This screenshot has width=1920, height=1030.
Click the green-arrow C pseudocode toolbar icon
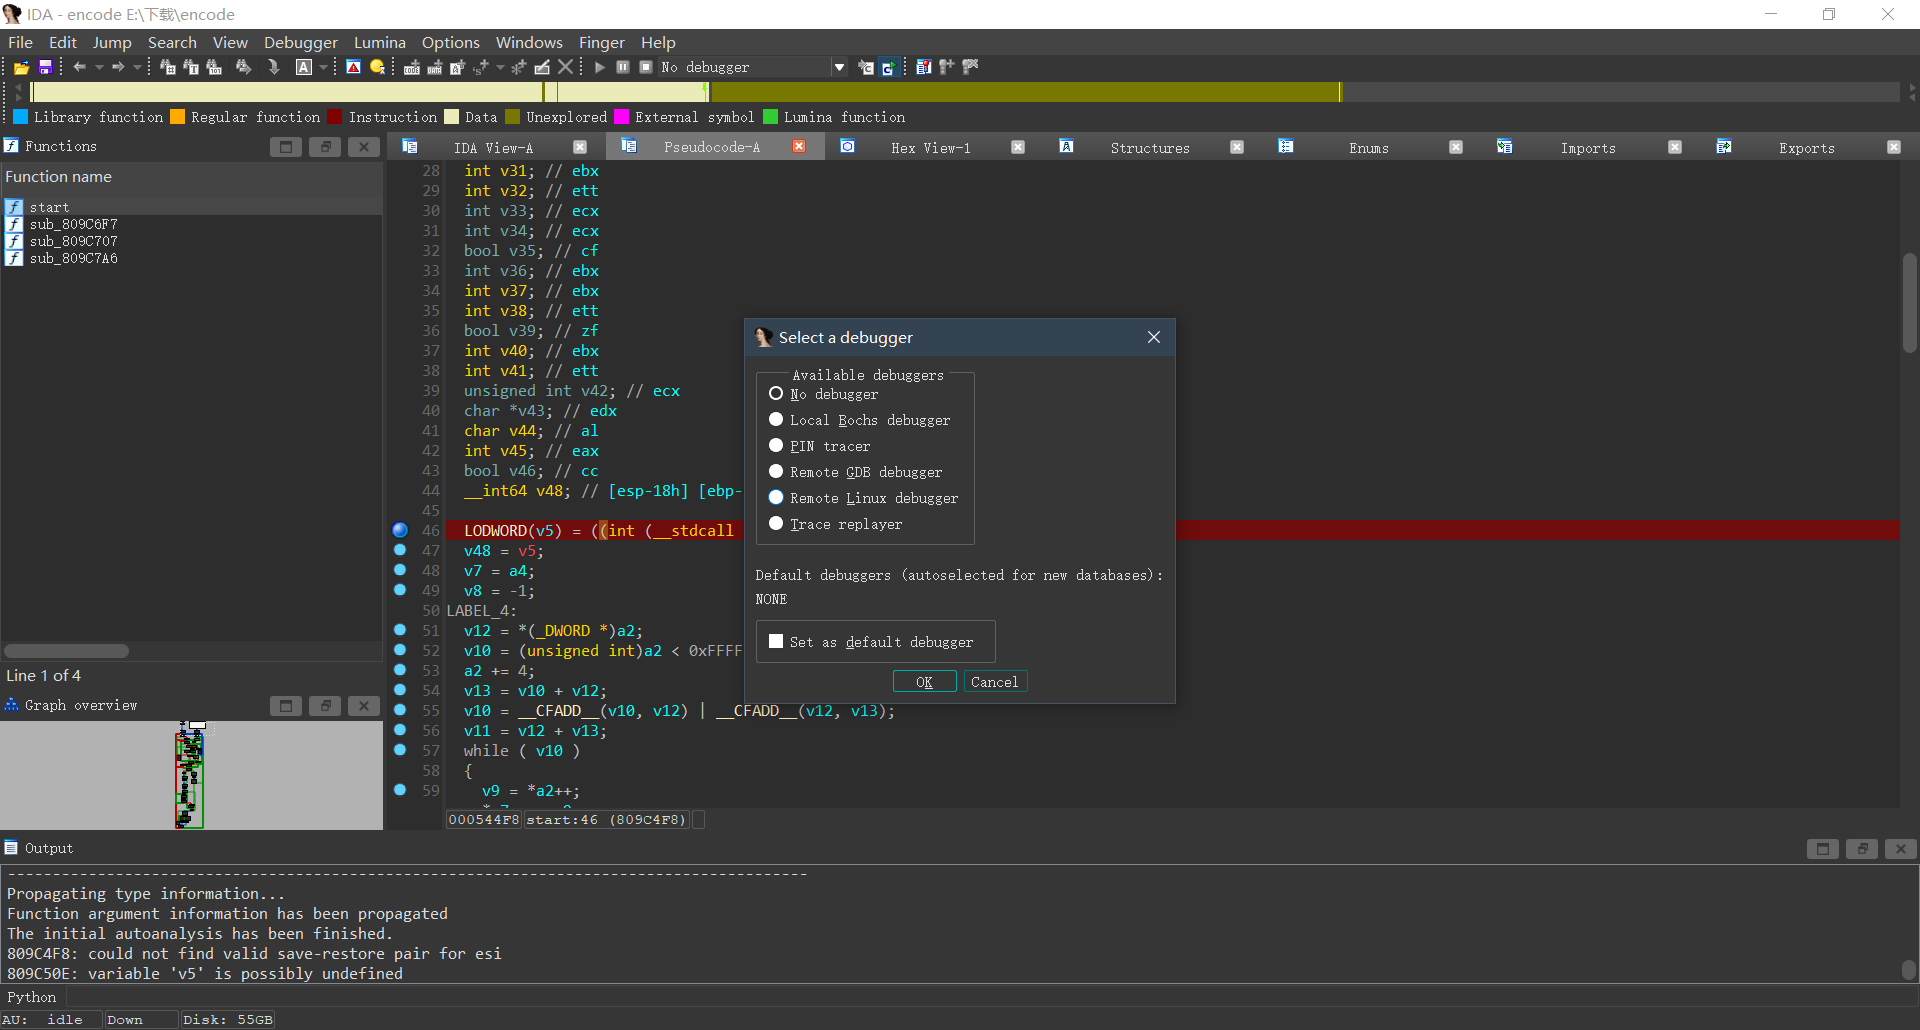click(888, 67)
